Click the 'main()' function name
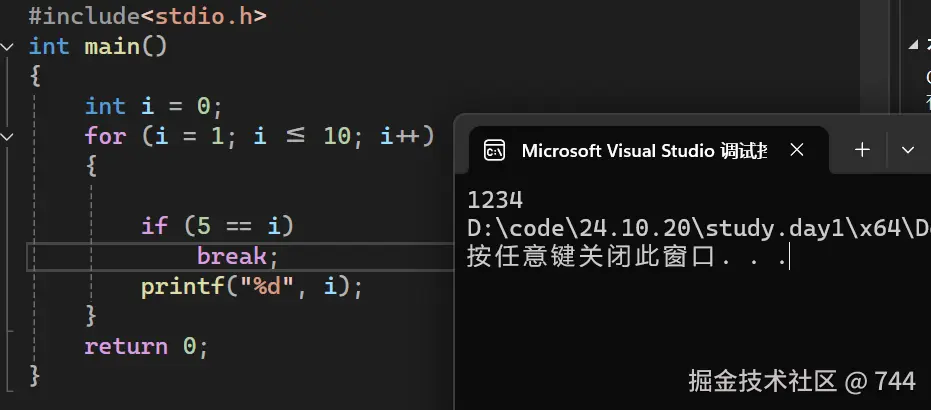 click(126, 46)
